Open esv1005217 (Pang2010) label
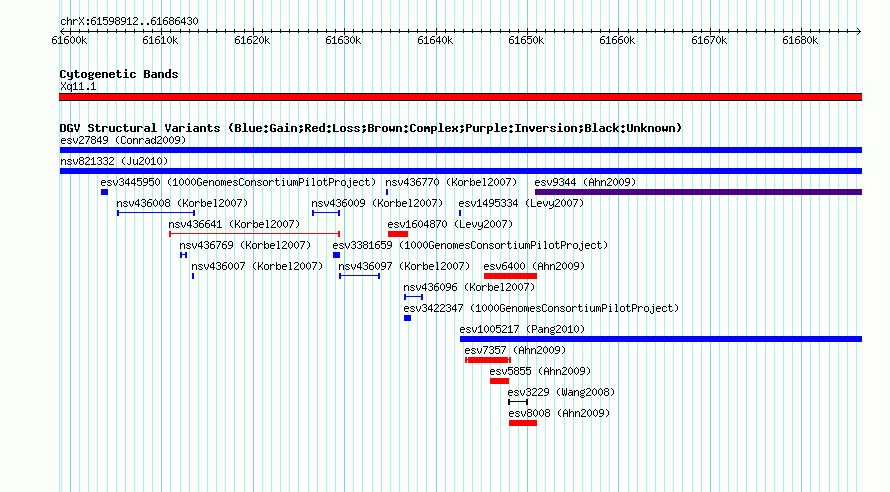Screen dimensions: 890x492 [x=522, y=329]
